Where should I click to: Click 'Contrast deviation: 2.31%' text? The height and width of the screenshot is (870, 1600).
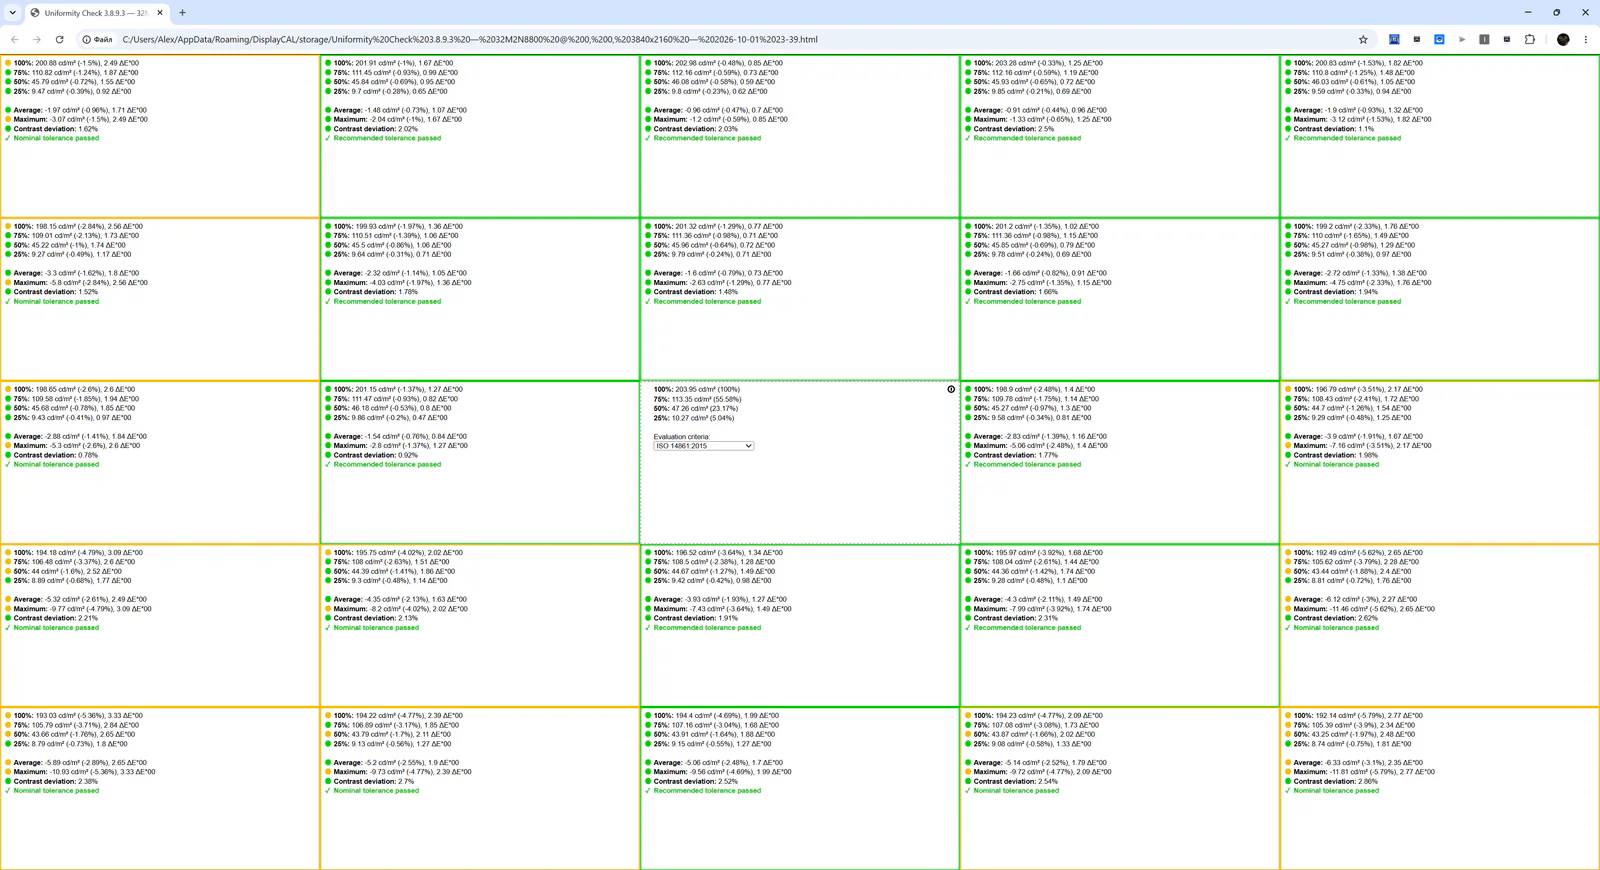point(1016,618)
